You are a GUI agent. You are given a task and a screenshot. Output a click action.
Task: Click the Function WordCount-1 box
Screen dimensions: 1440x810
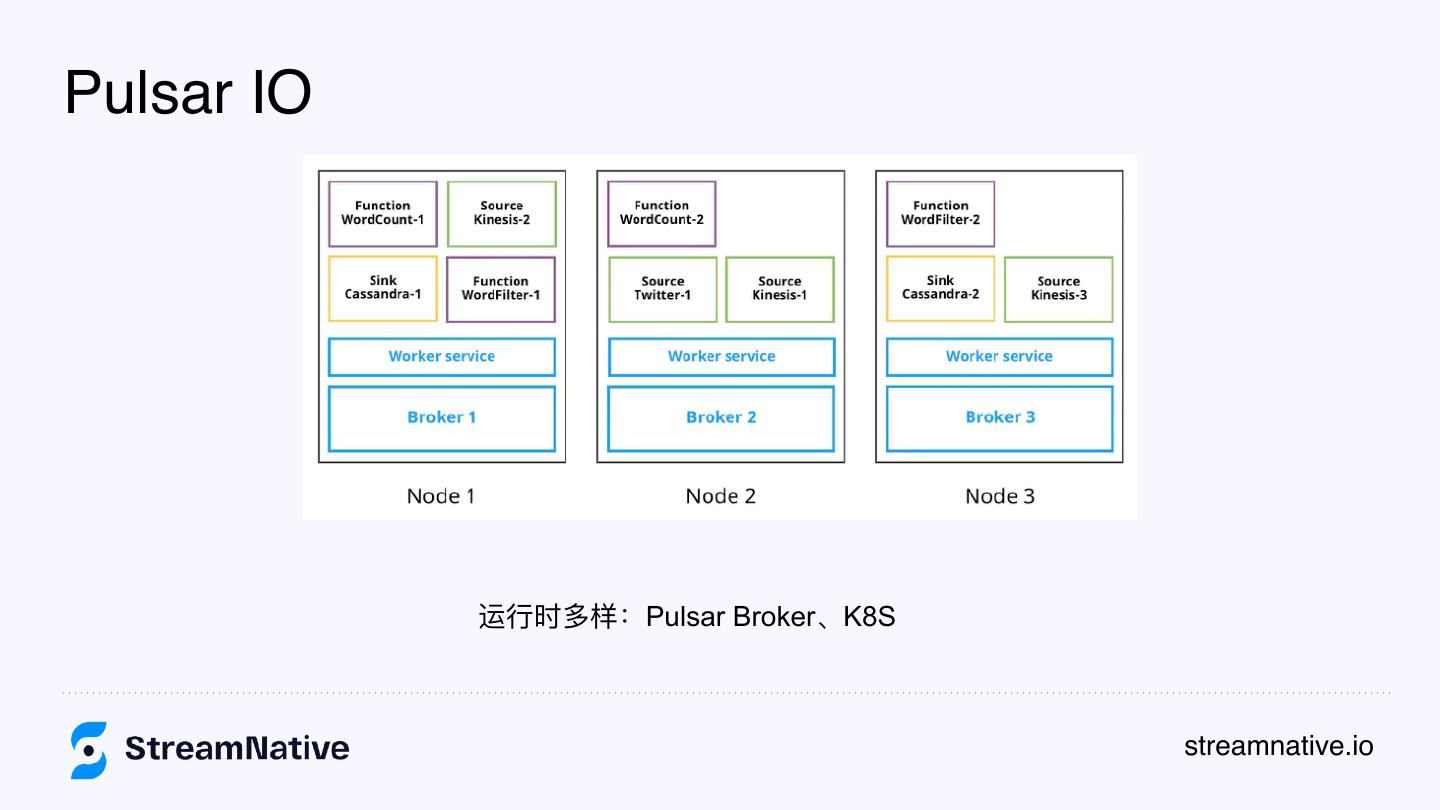coord(383,213)
